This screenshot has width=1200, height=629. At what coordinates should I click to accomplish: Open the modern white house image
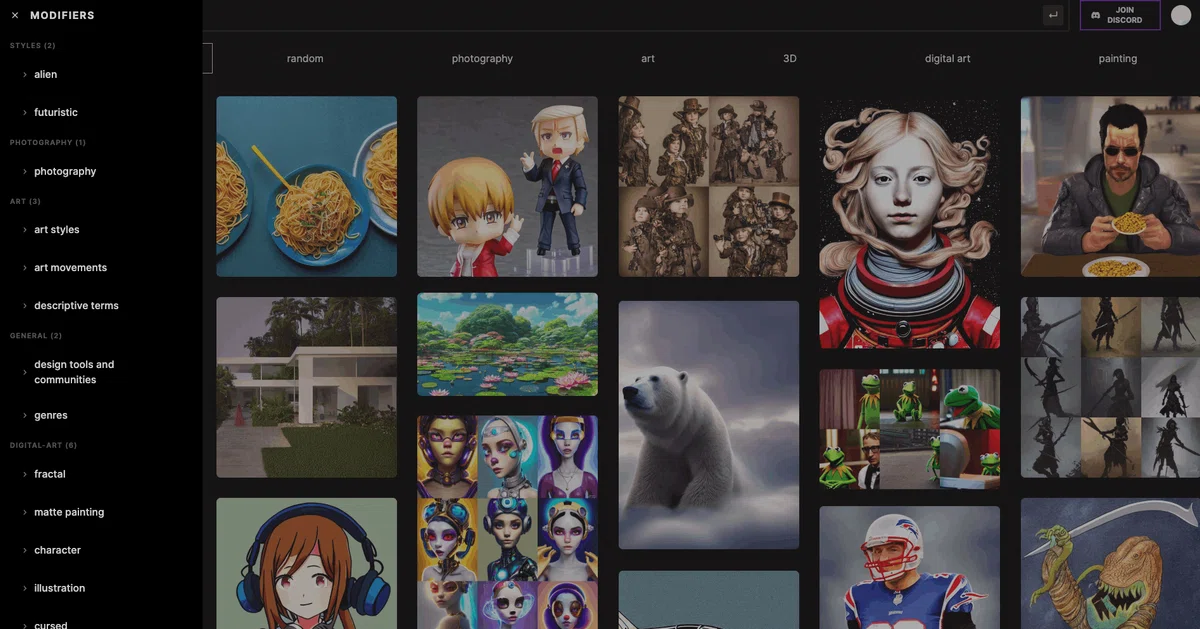point(307,387)
